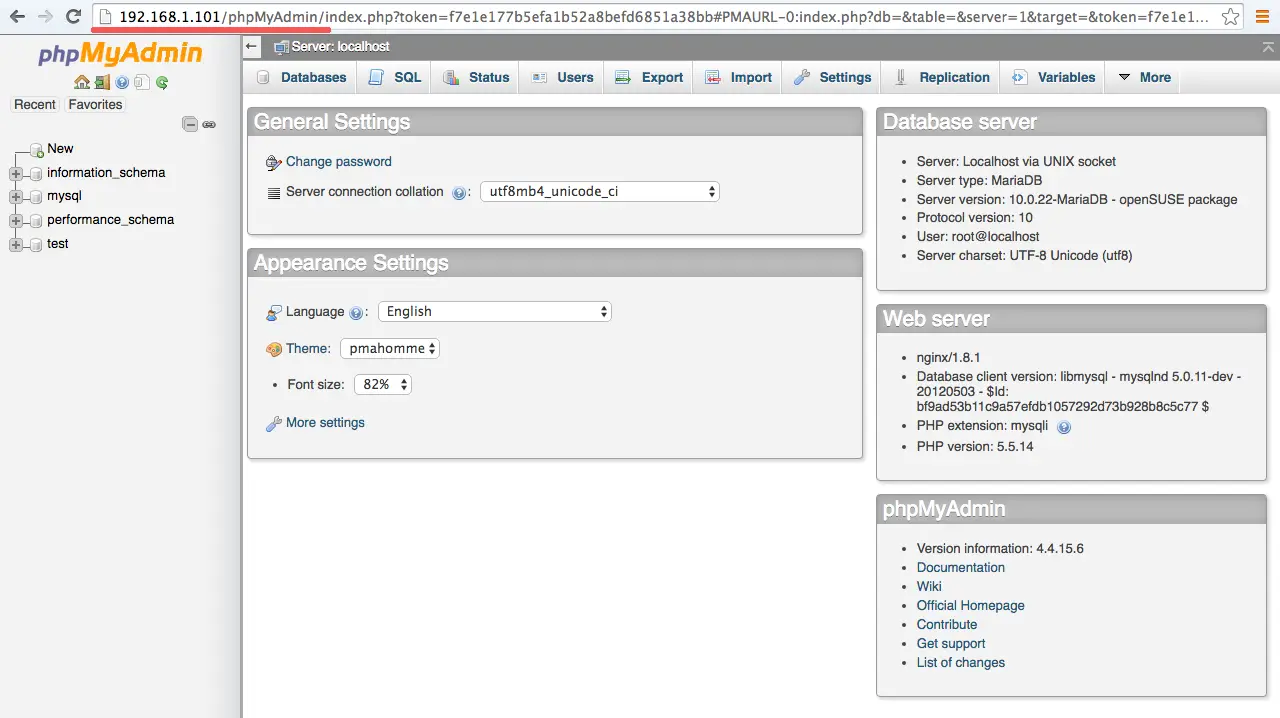Viewport: 1280px width, 718px height.
Task: Click the phpMyAdmin logo
Action: click(x=121, y=53)
